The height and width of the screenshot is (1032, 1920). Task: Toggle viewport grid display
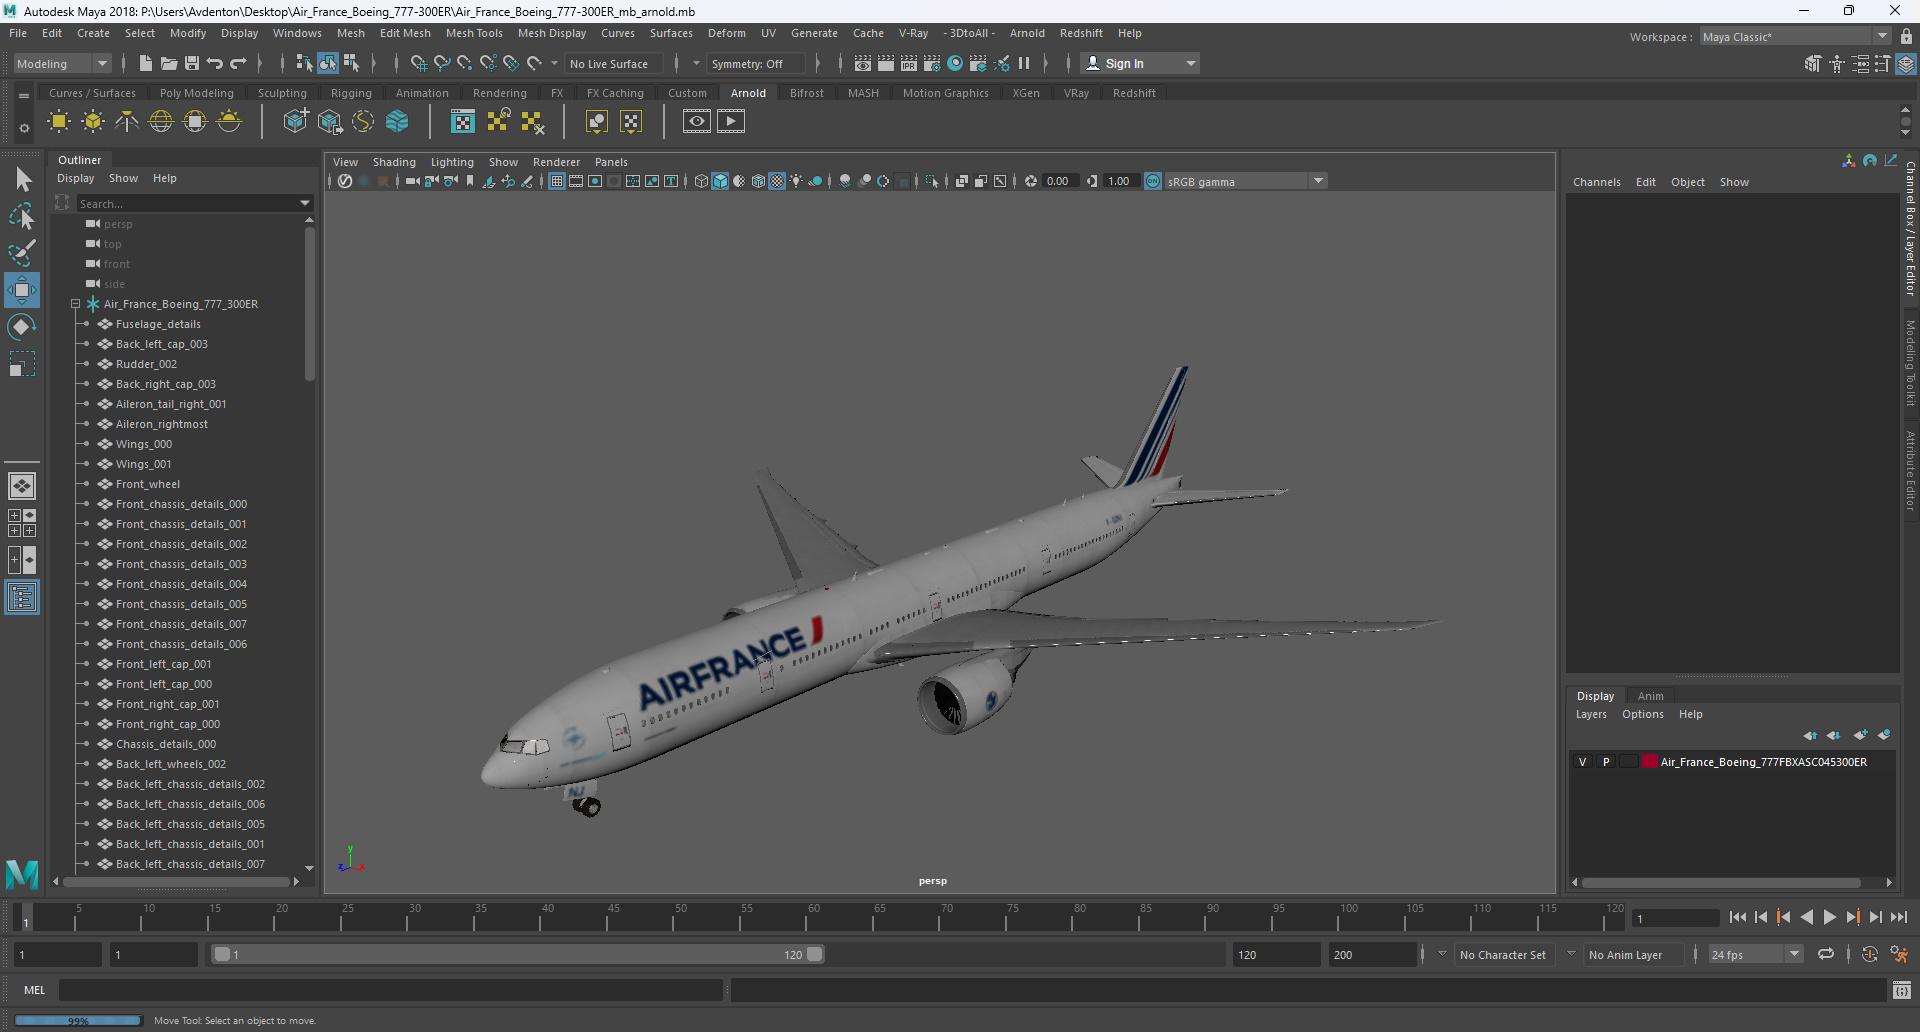coord(557,181)
